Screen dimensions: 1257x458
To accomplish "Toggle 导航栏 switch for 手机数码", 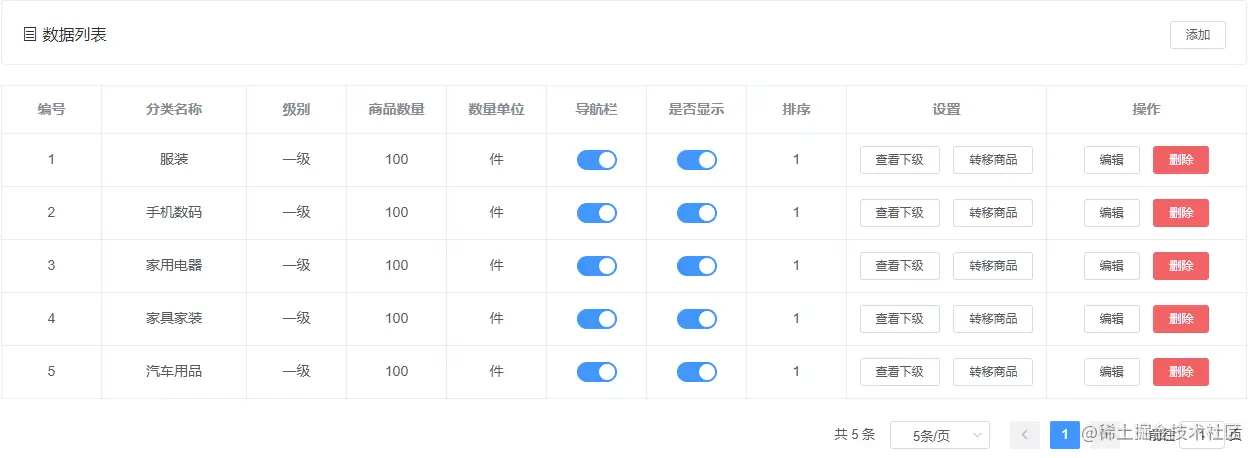I will (x=597, y=213).
